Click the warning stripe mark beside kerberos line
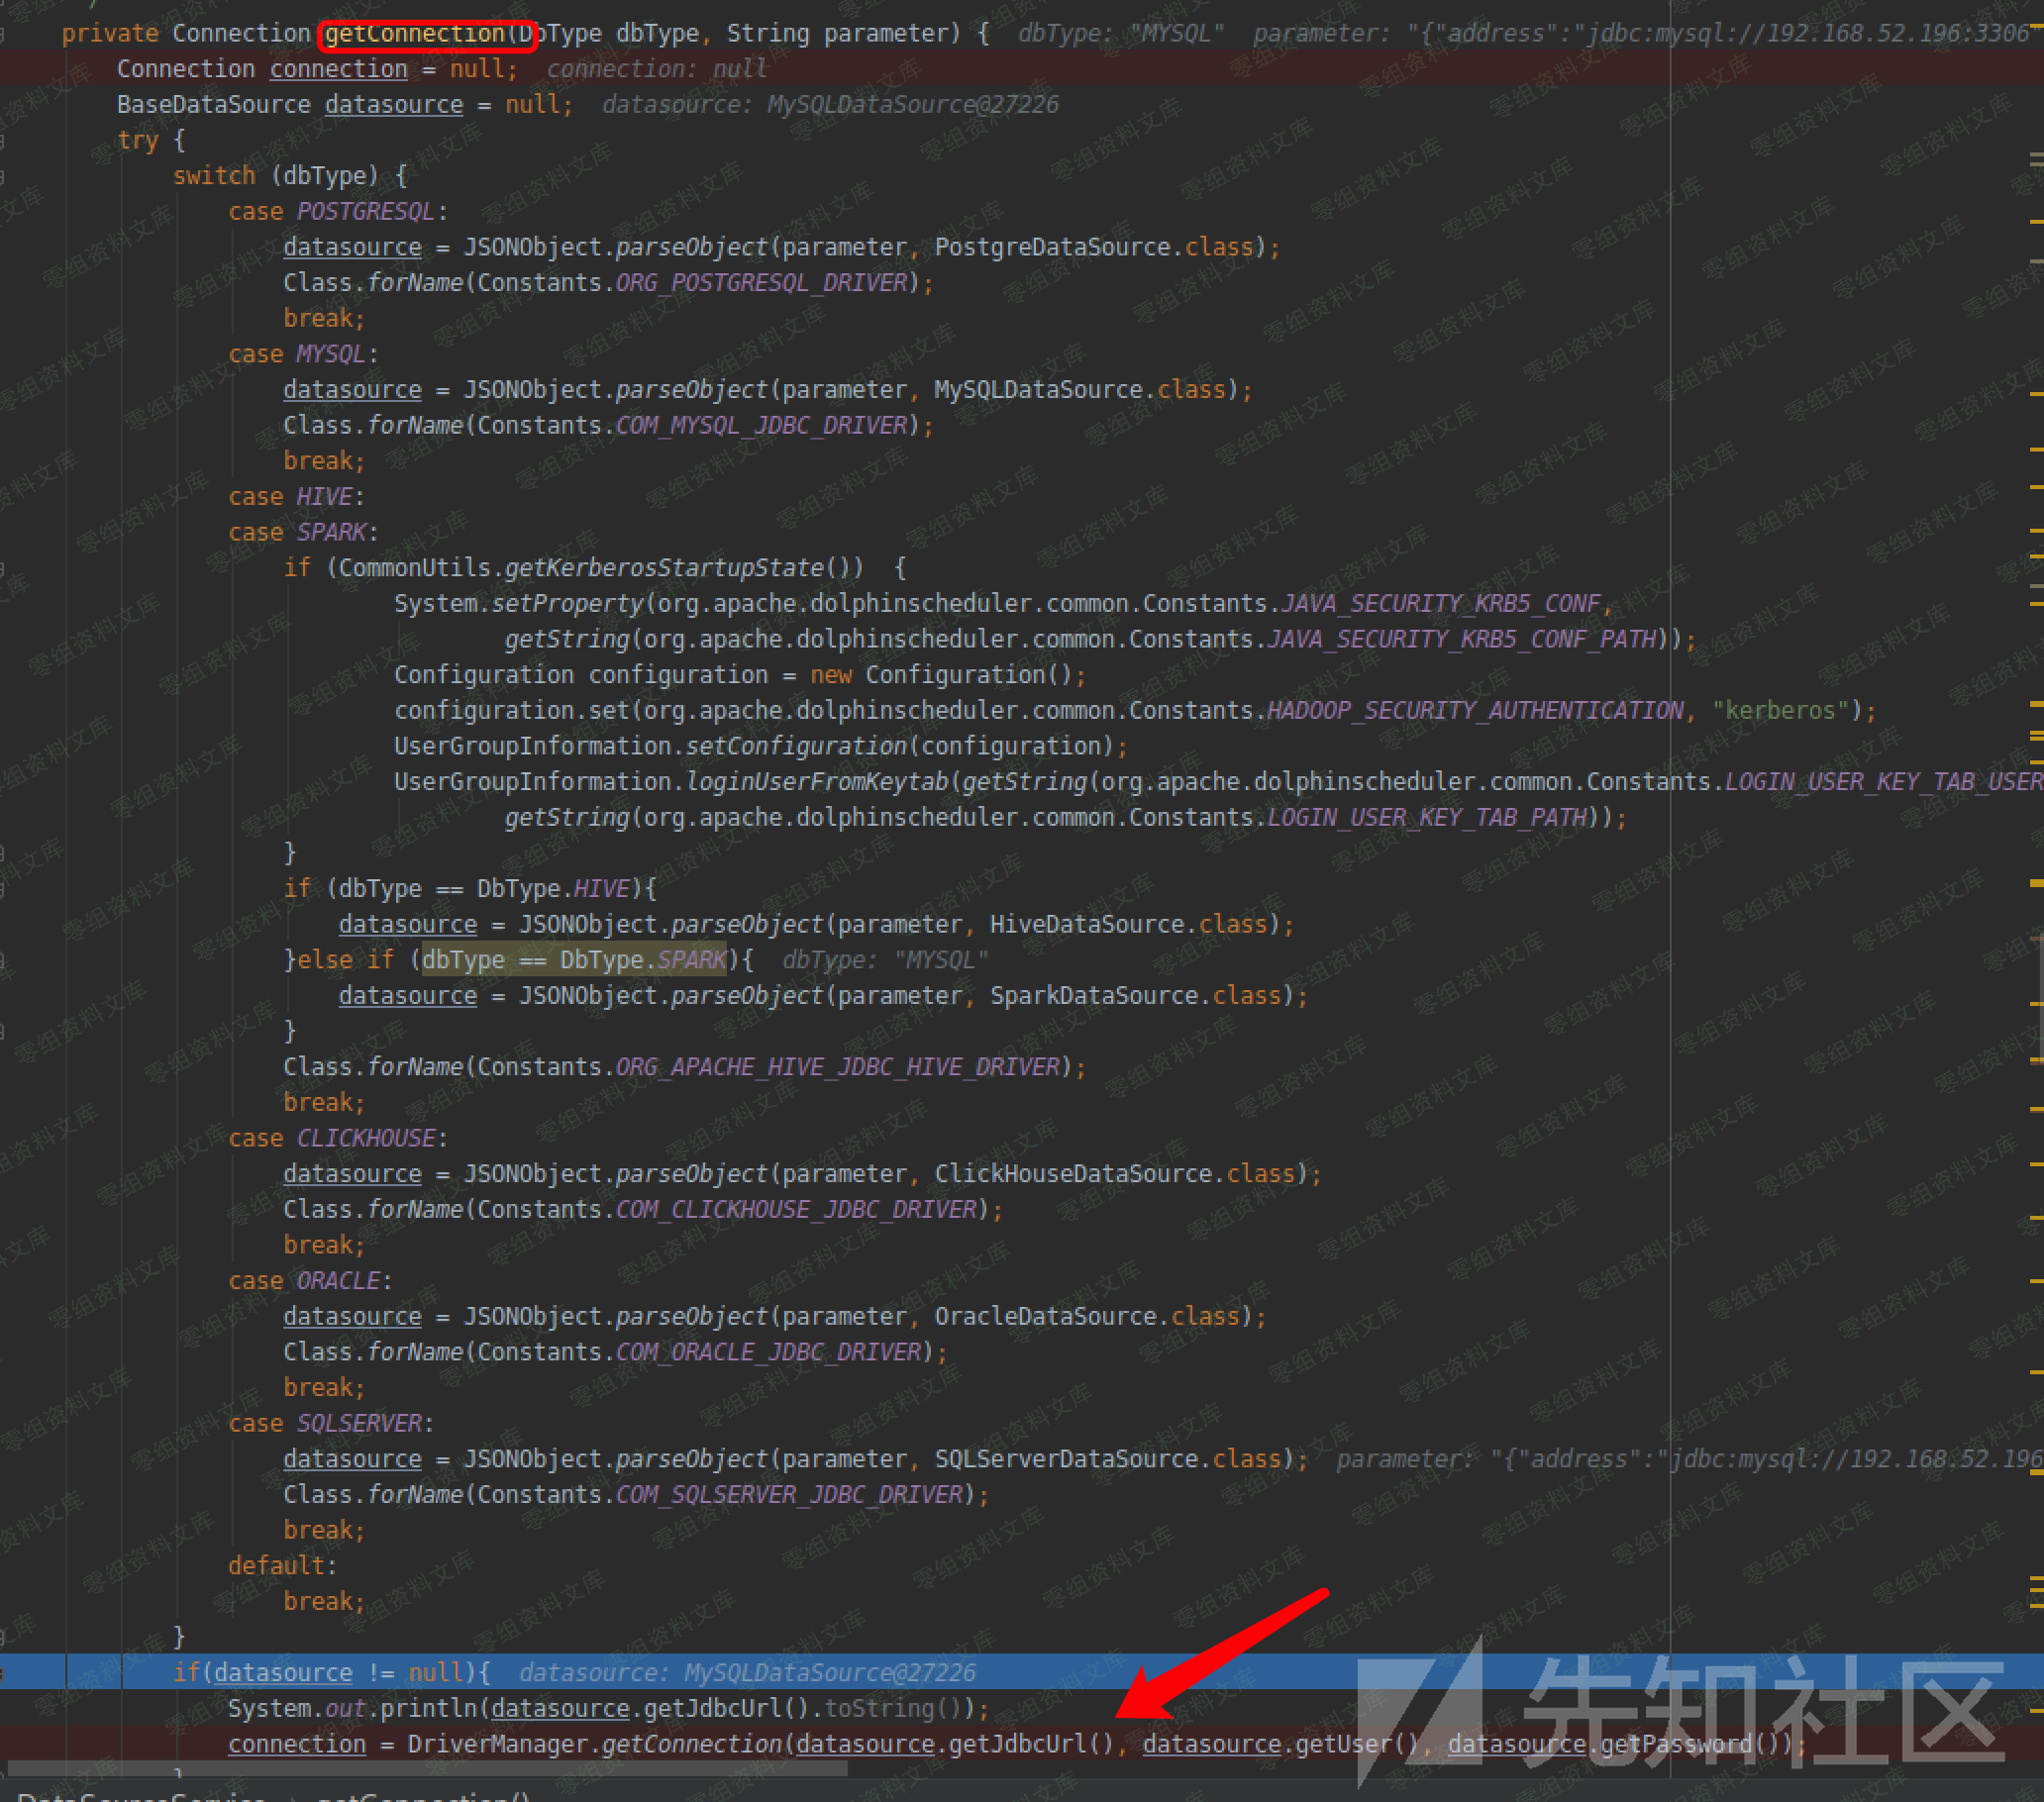 [2036, 704]
